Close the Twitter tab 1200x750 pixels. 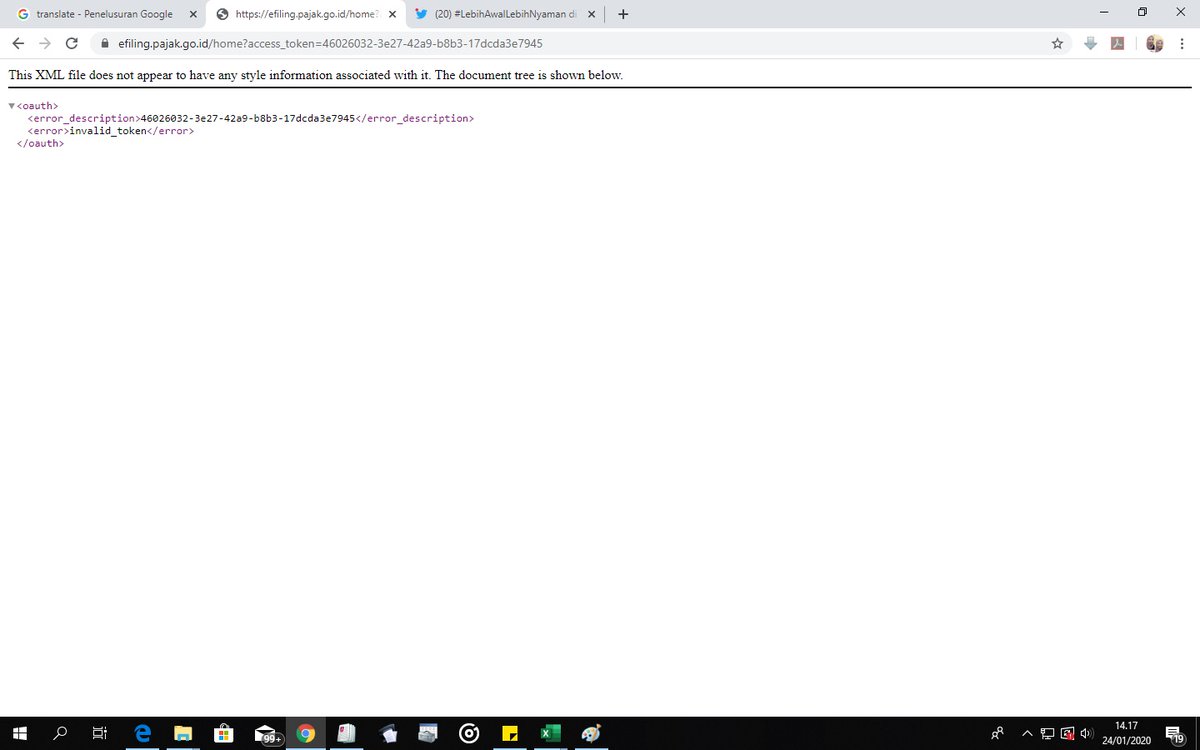592,14
